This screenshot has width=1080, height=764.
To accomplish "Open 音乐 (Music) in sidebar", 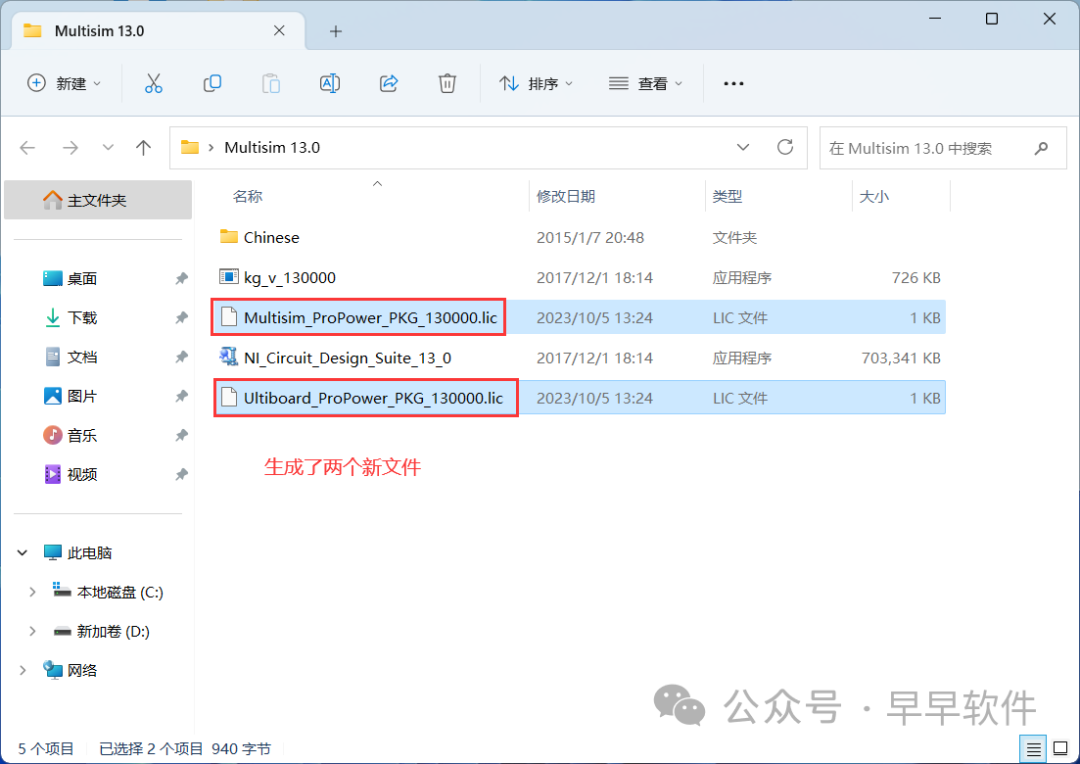I will [82, 435].
